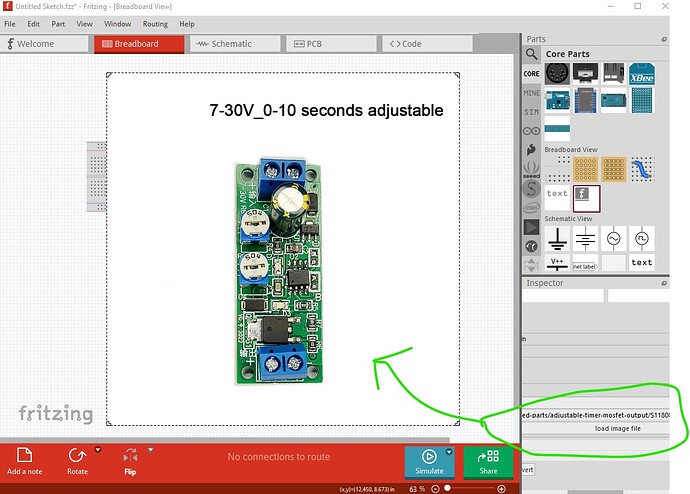This screenshot has width=690, height=494.
Task: Click the Simulate button
Action: (x=429, y=462)
